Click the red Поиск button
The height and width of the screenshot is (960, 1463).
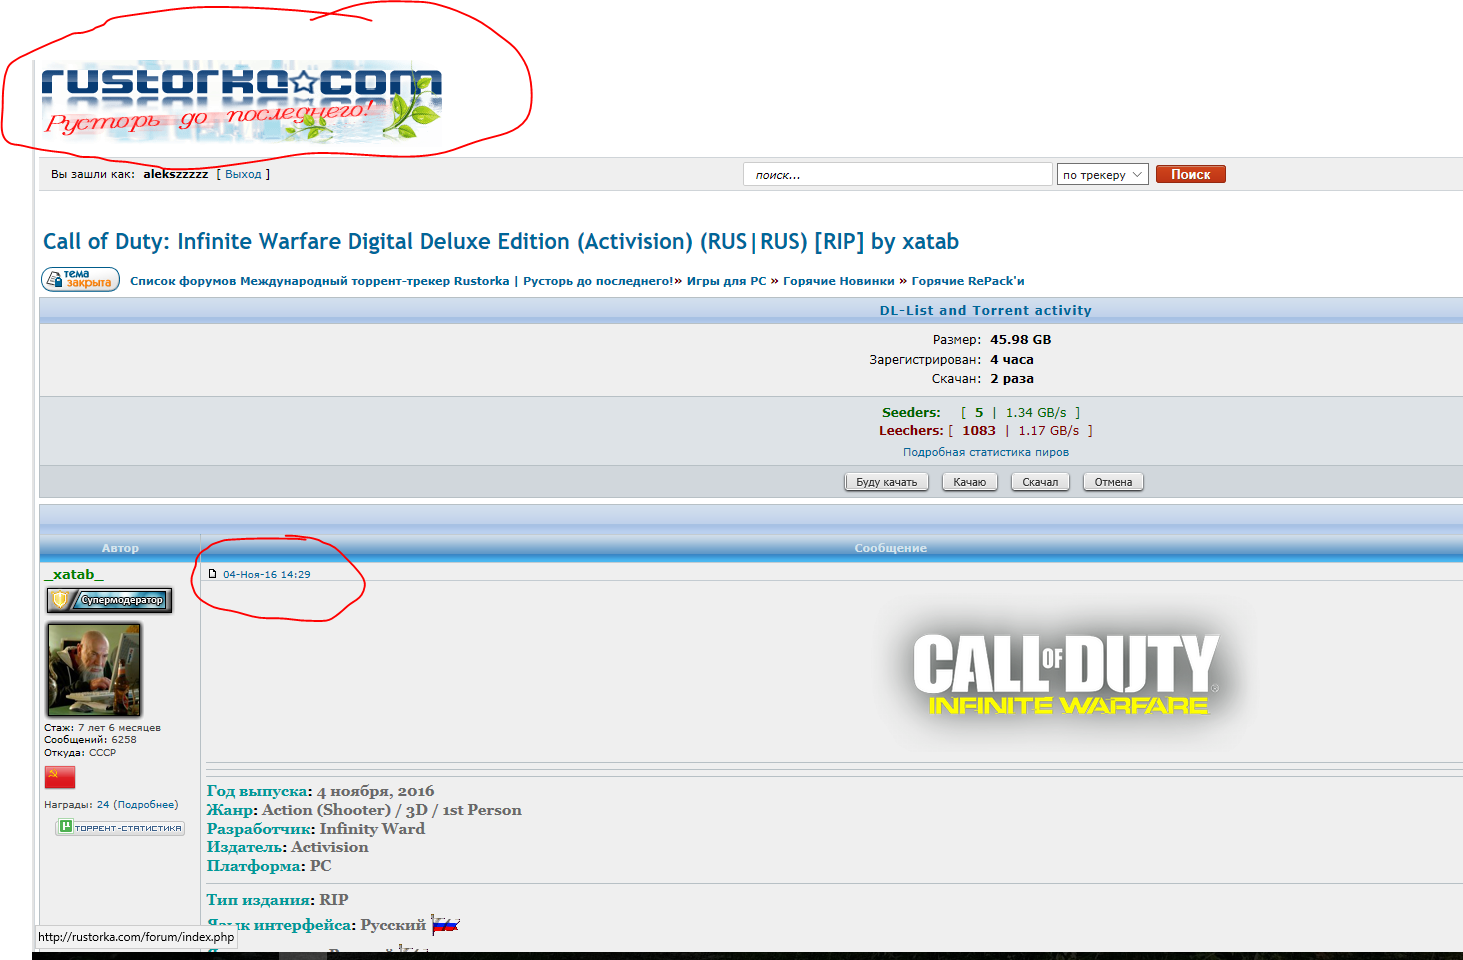click(1190, 174)
